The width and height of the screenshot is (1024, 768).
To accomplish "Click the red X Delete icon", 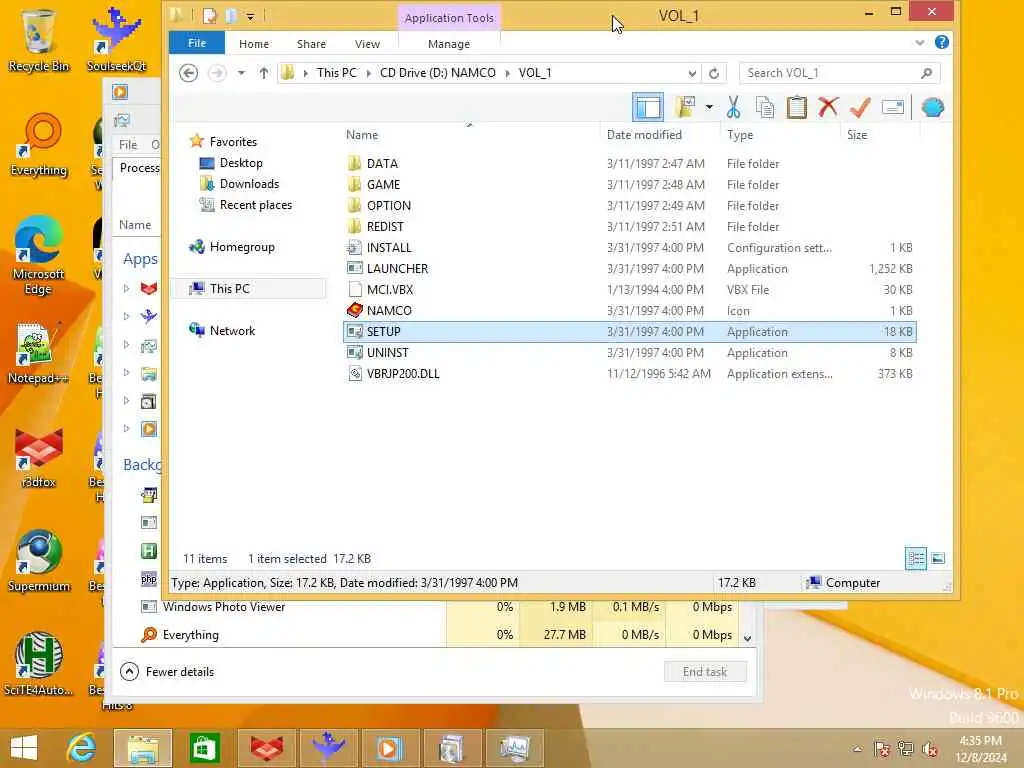I will [828, 107].
